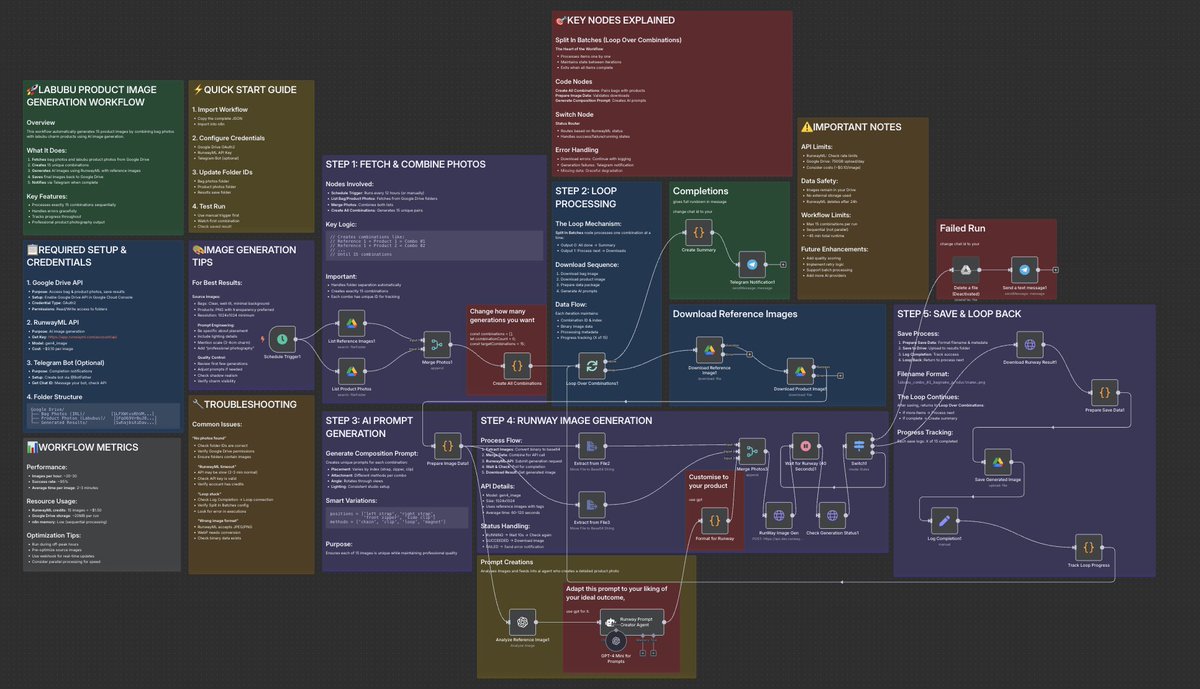Select the Quick Start Guide sticky note title
Screen dimensions: 1200x689
(244, 90)
